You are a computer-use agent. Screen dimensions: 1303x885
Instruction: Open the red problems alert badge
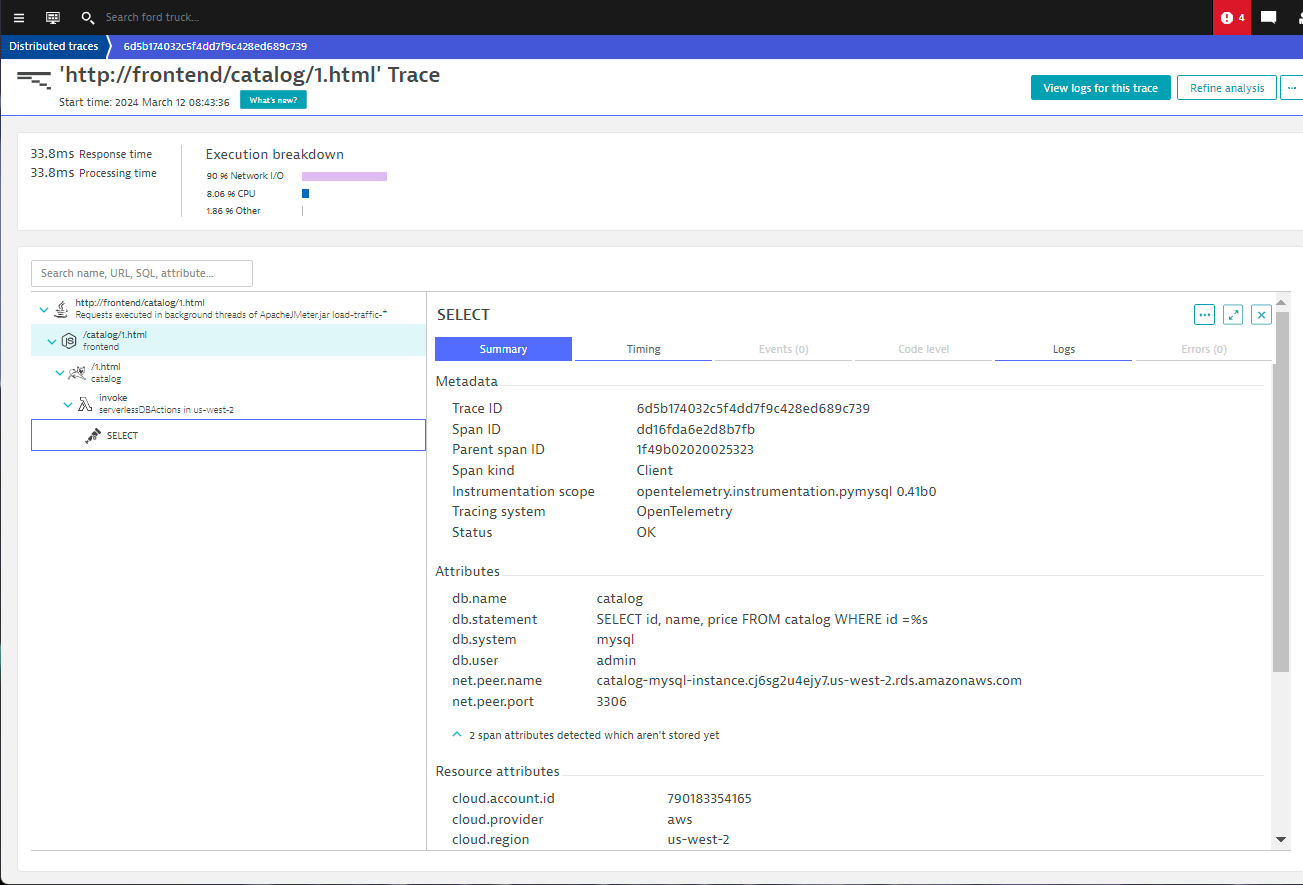[1232, 17]
